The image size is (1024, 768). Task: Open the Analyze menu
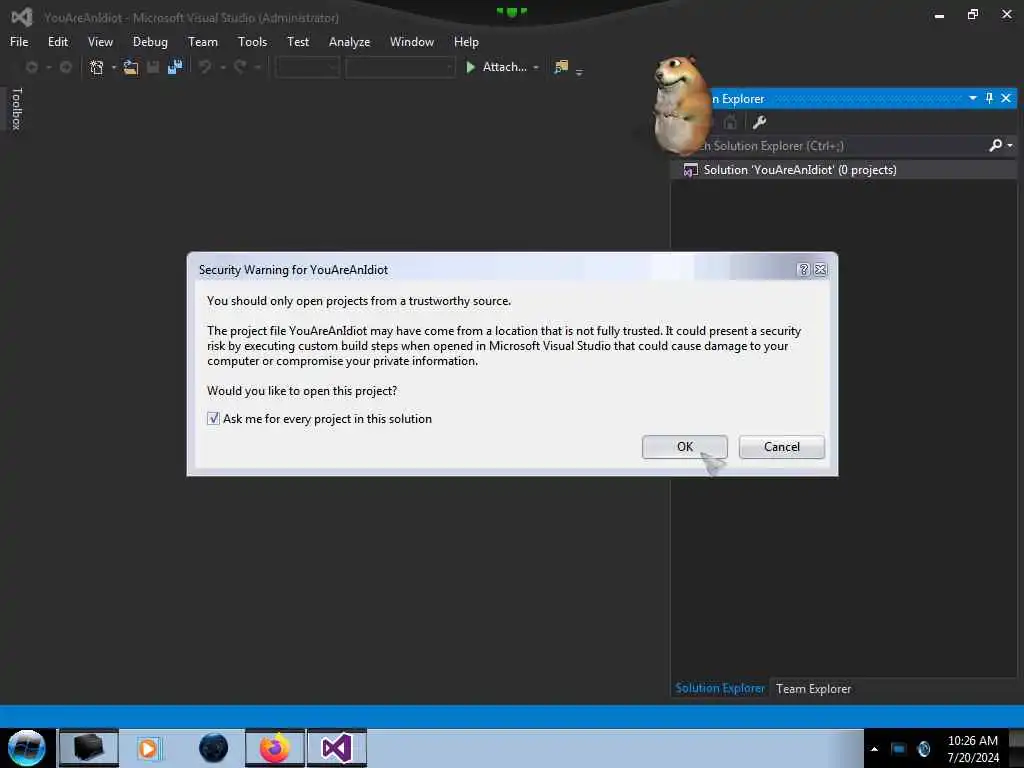pyautogui.click(x=349, y=42)
